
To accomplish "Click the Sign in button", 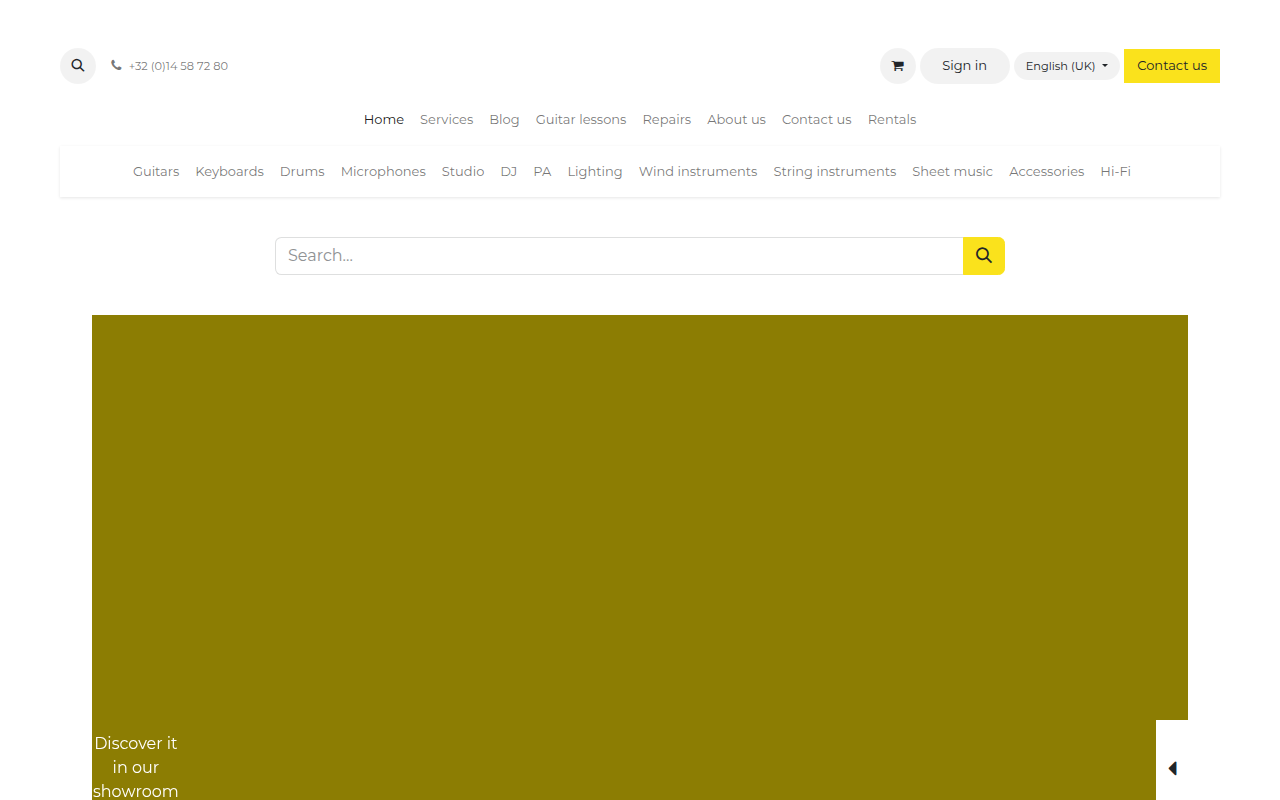I will [x=964, y=66].
